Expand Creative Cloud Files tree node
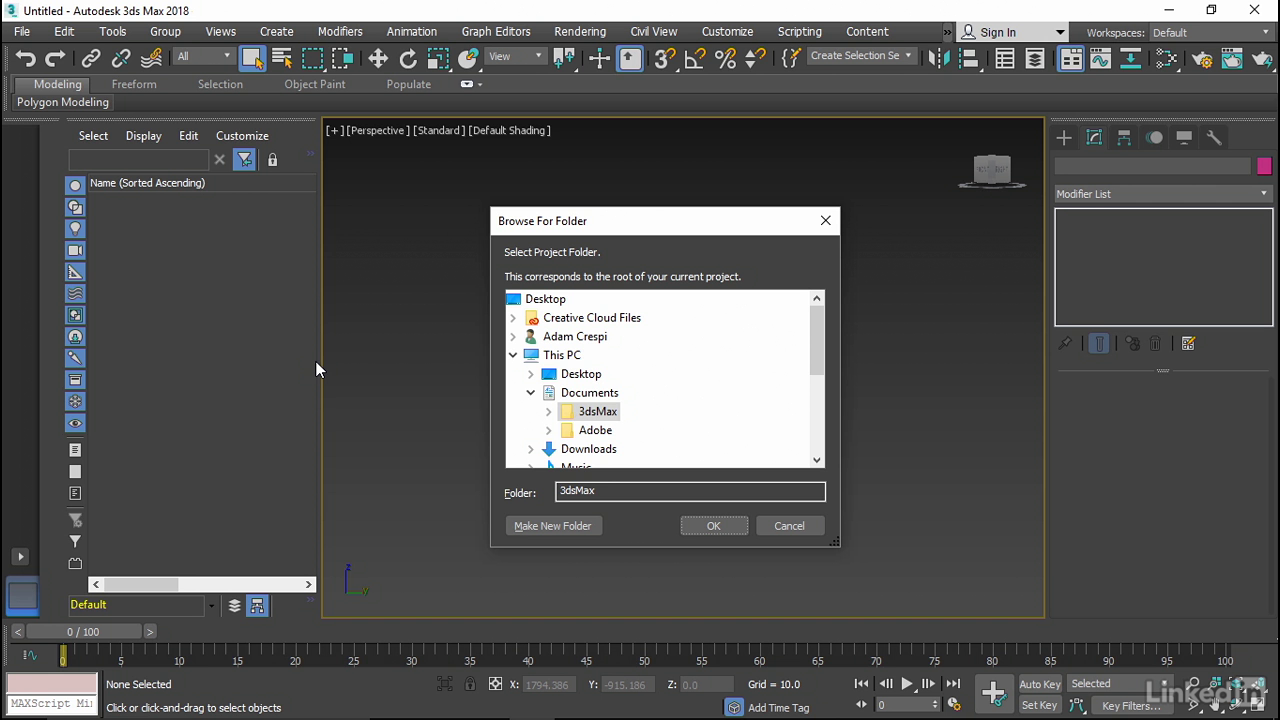The image size is (1280, 720). (513, 318)
